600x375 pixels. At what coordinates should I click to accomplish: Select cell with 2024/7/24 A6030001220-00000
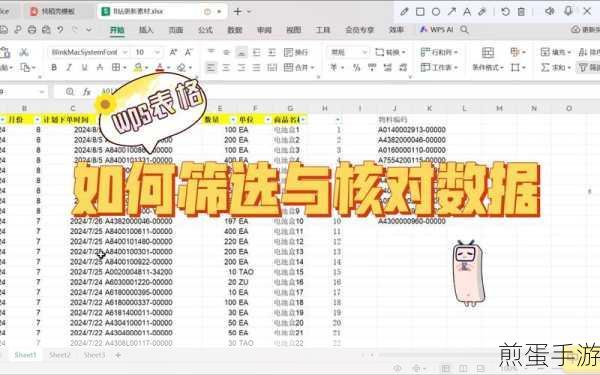(121, 282)
